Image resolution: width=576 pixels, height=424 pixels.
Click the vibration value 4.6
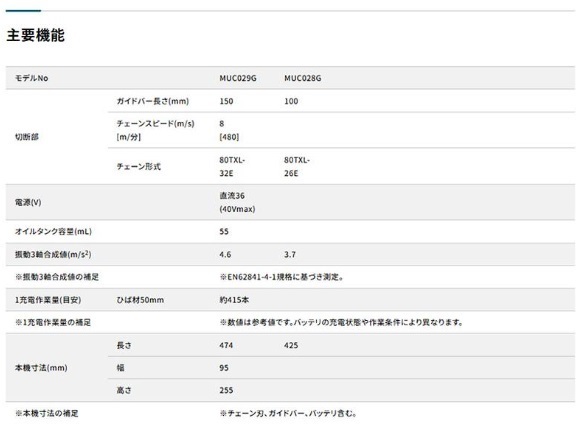pyautogui.click(x=225, y=254)
